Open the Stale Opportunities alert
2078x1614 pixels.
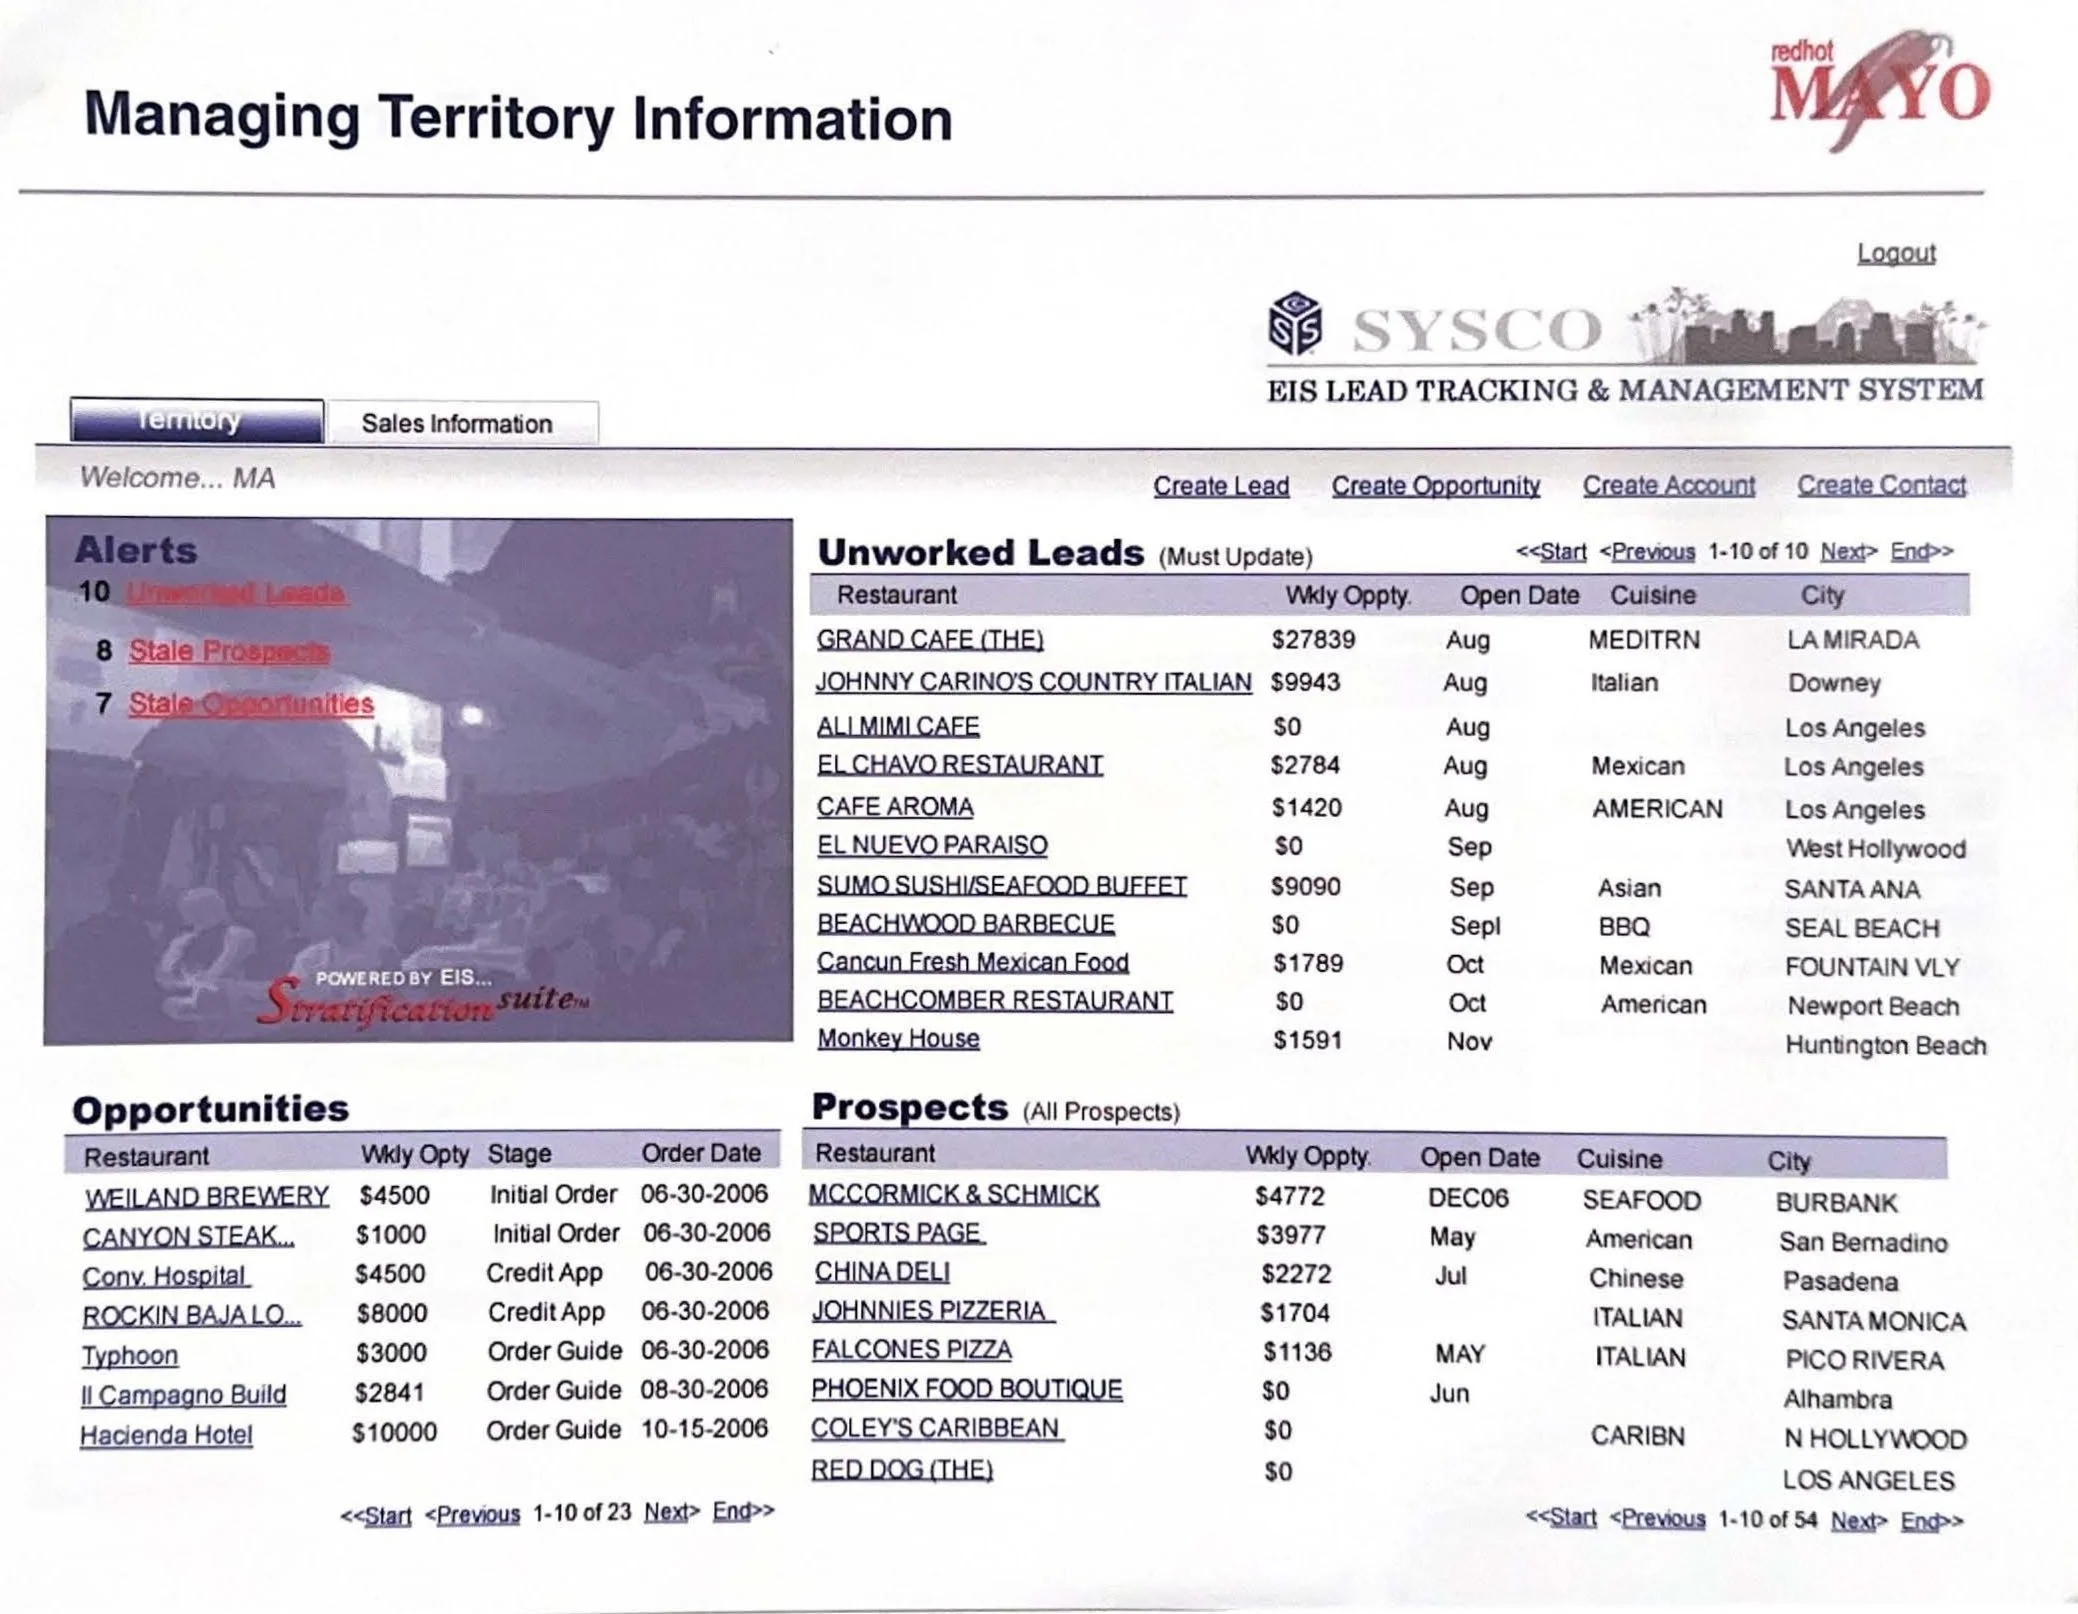251,704
